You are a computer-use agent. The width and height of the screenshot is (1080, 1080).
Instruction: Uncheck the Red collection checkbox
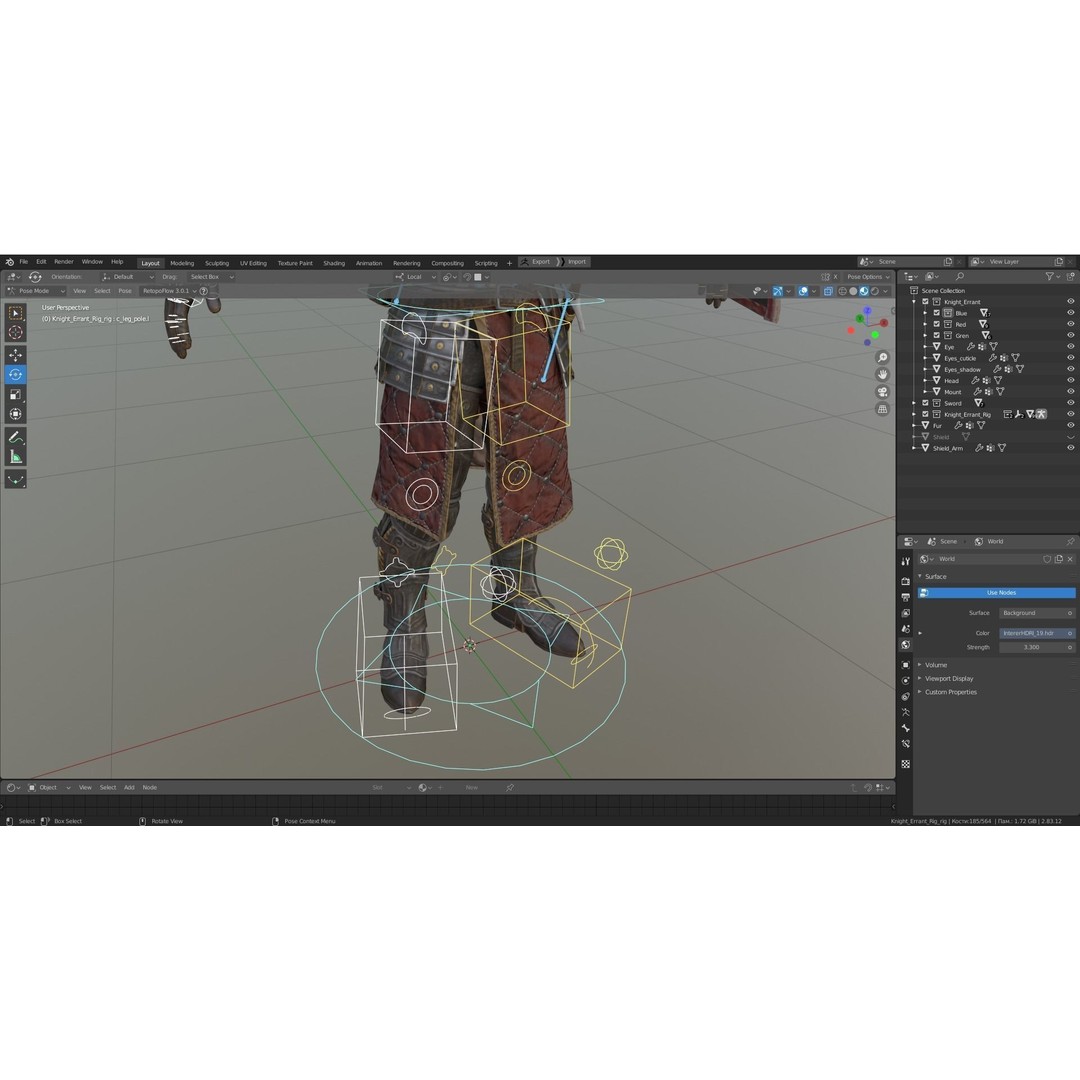[937, 324]
